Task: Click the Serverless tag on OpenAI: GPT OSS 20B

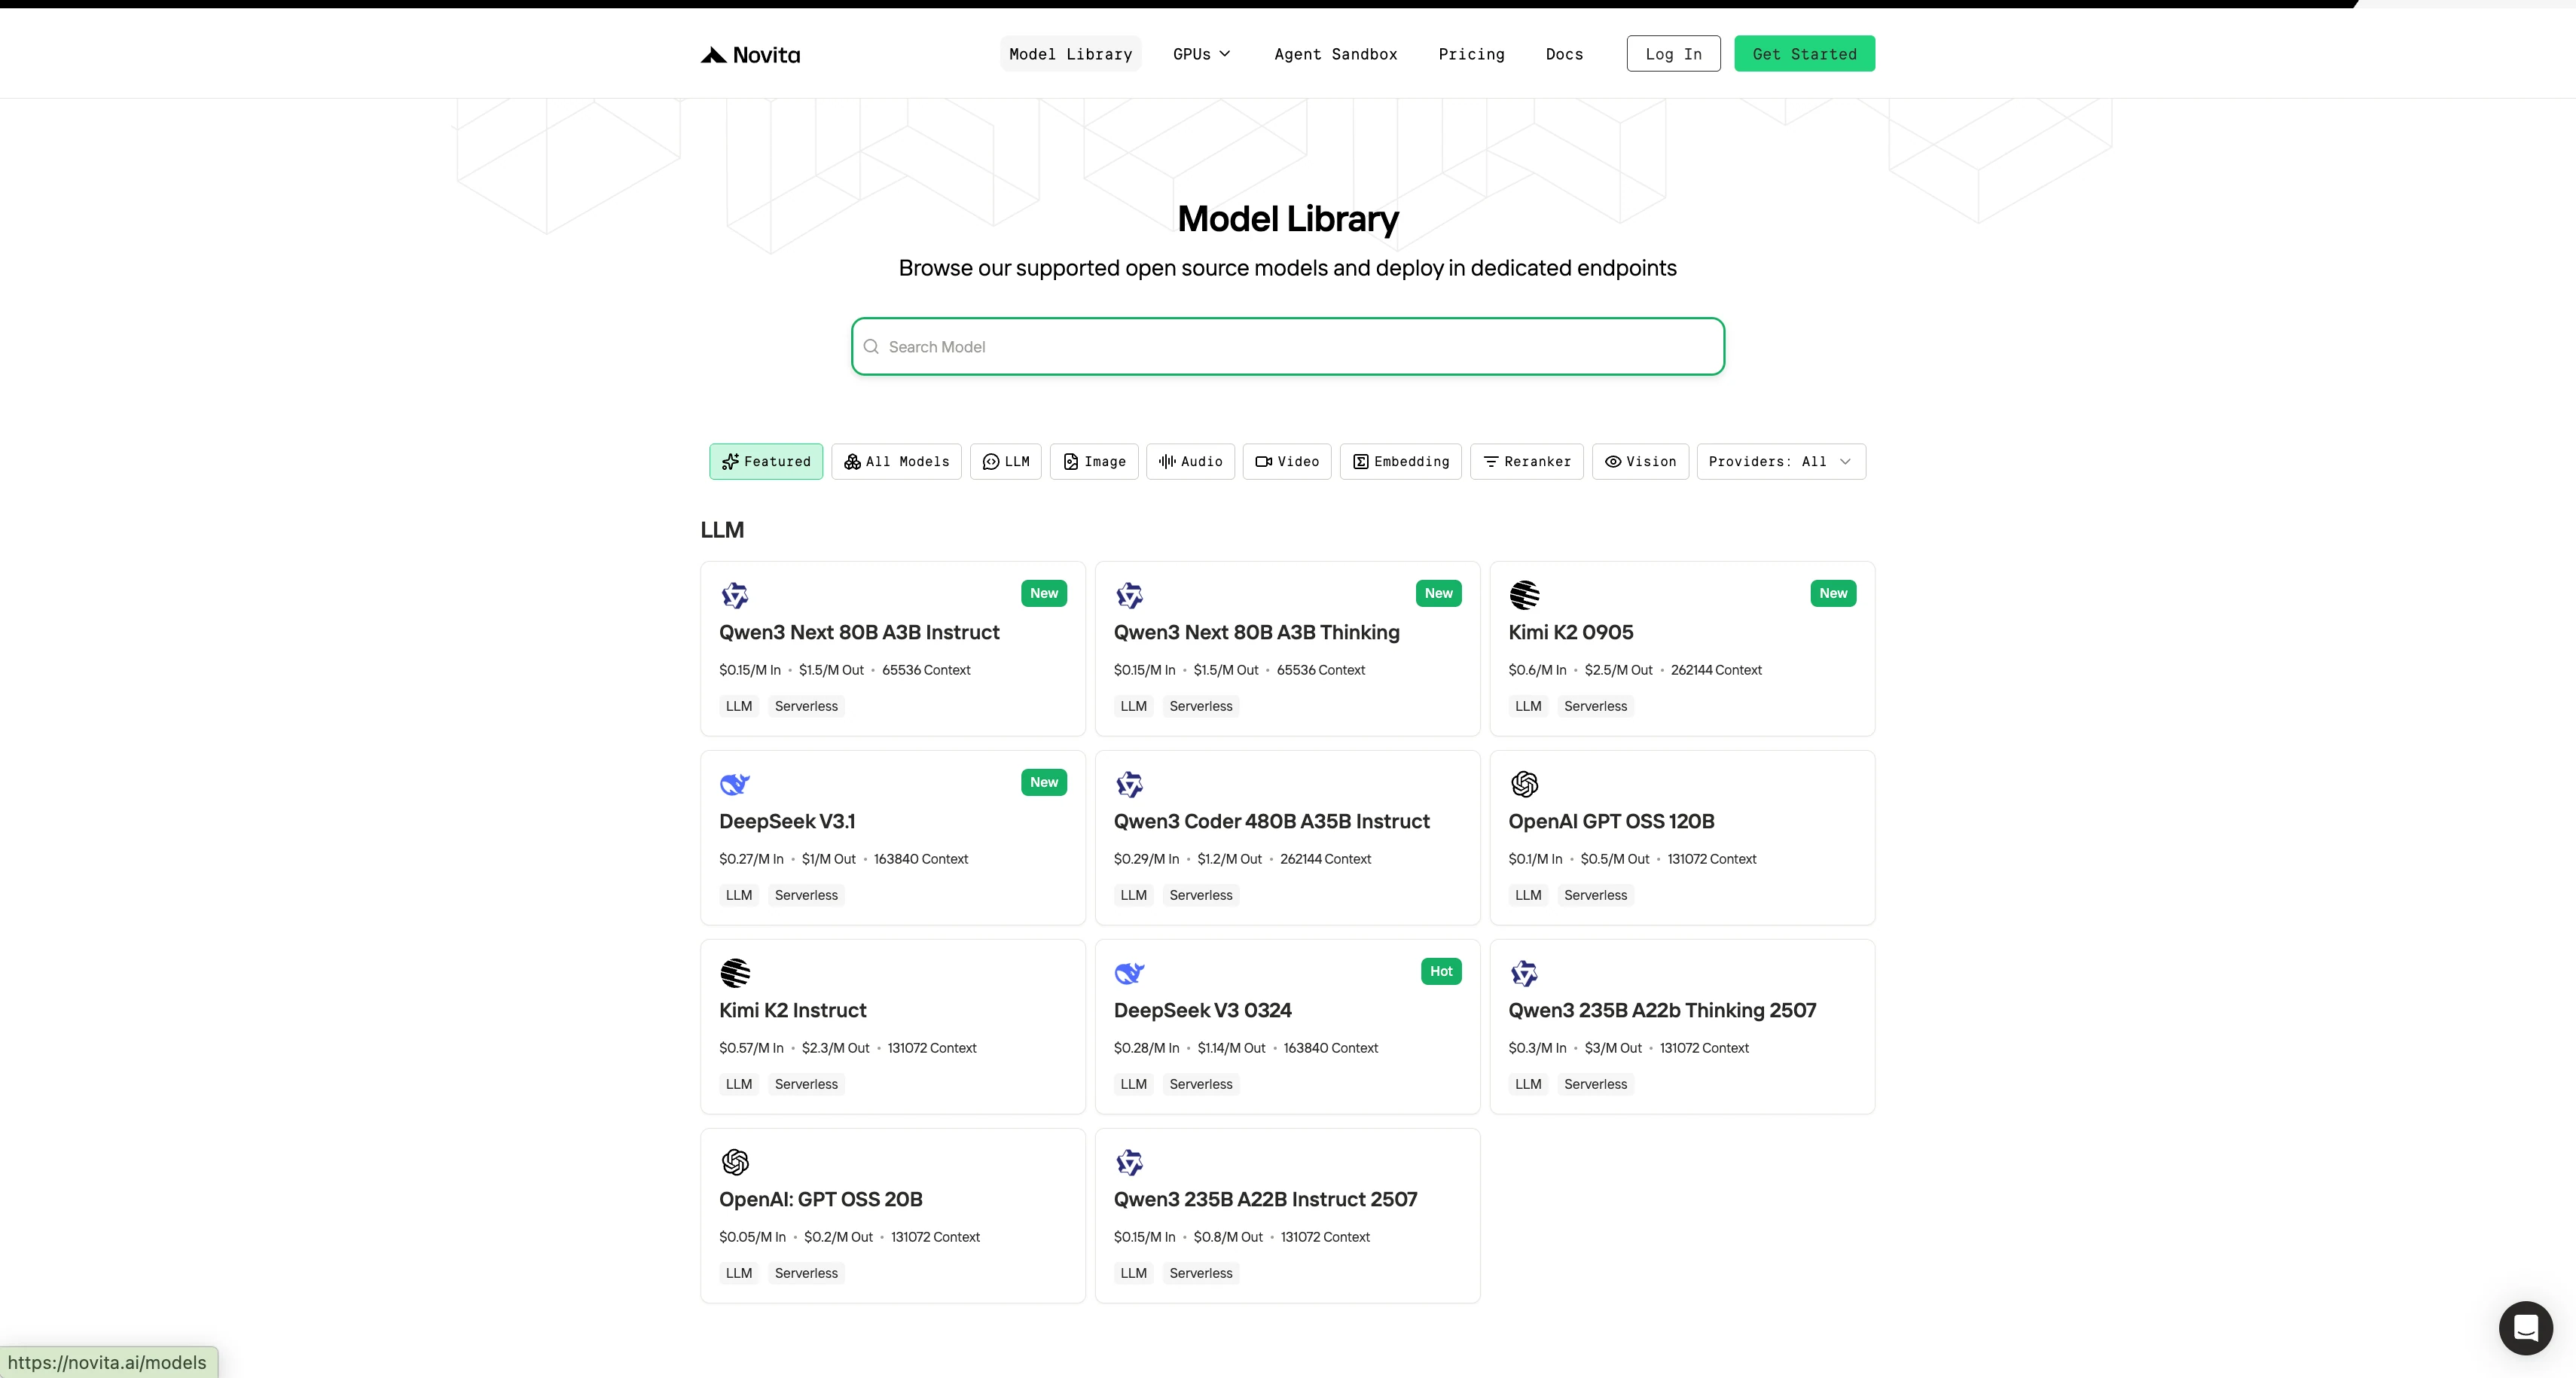Action: point(806,1273)
